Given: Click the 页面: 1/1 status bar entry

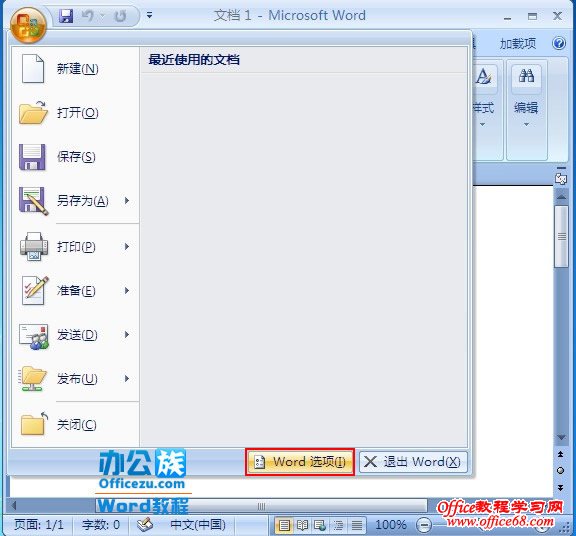Looking at the screenshot, I should pos(39,525).
